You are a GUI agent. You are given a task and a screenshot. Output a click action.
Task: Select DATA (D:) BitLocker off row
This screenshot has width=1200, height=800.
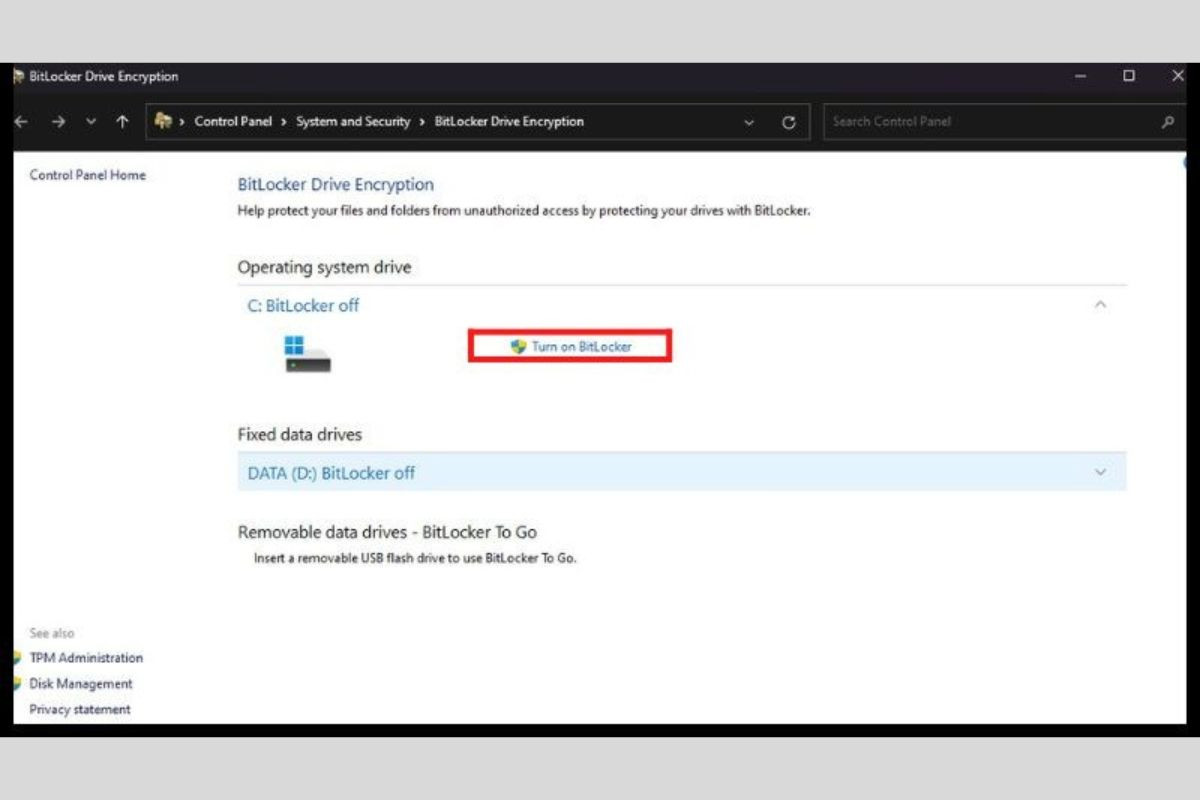[681, 473]
